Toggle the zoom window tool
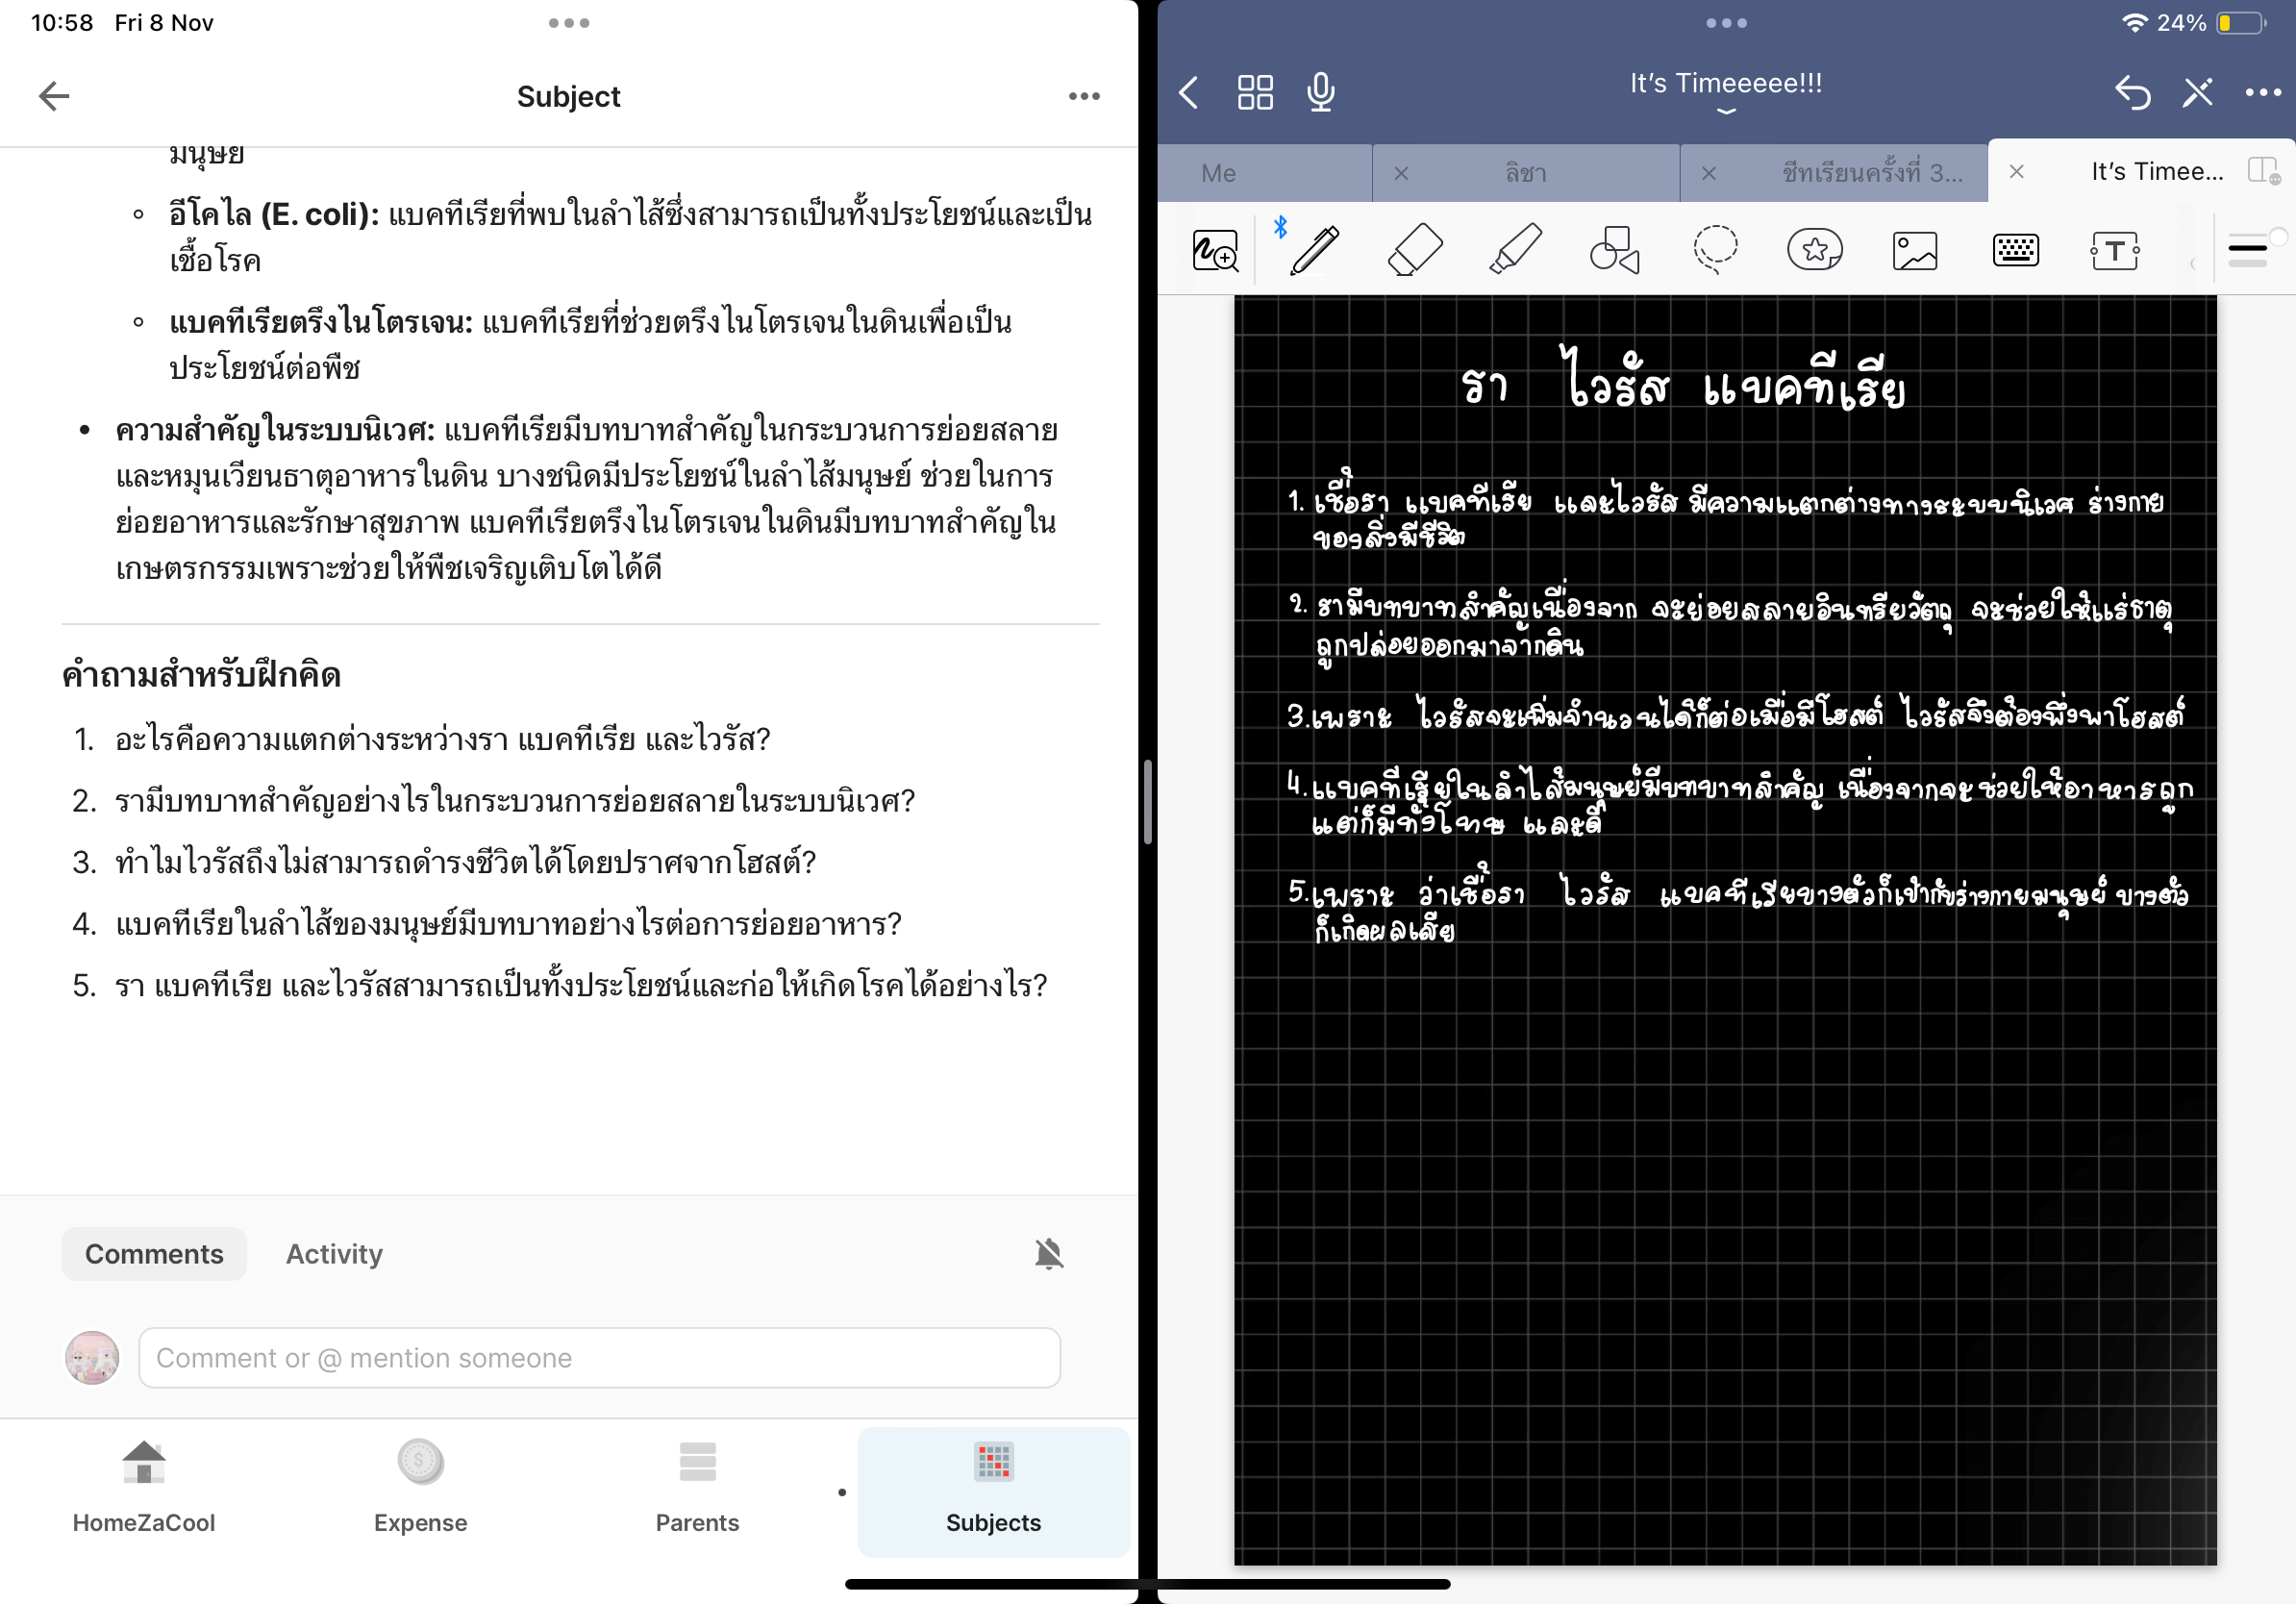 1215,250
